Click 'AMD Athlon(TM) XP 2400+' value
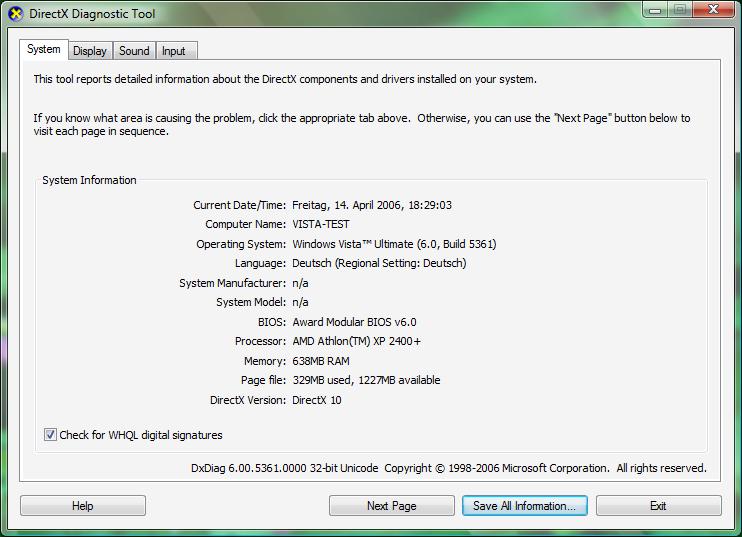This screenshot has width=742, height=537. coord(356,341)
